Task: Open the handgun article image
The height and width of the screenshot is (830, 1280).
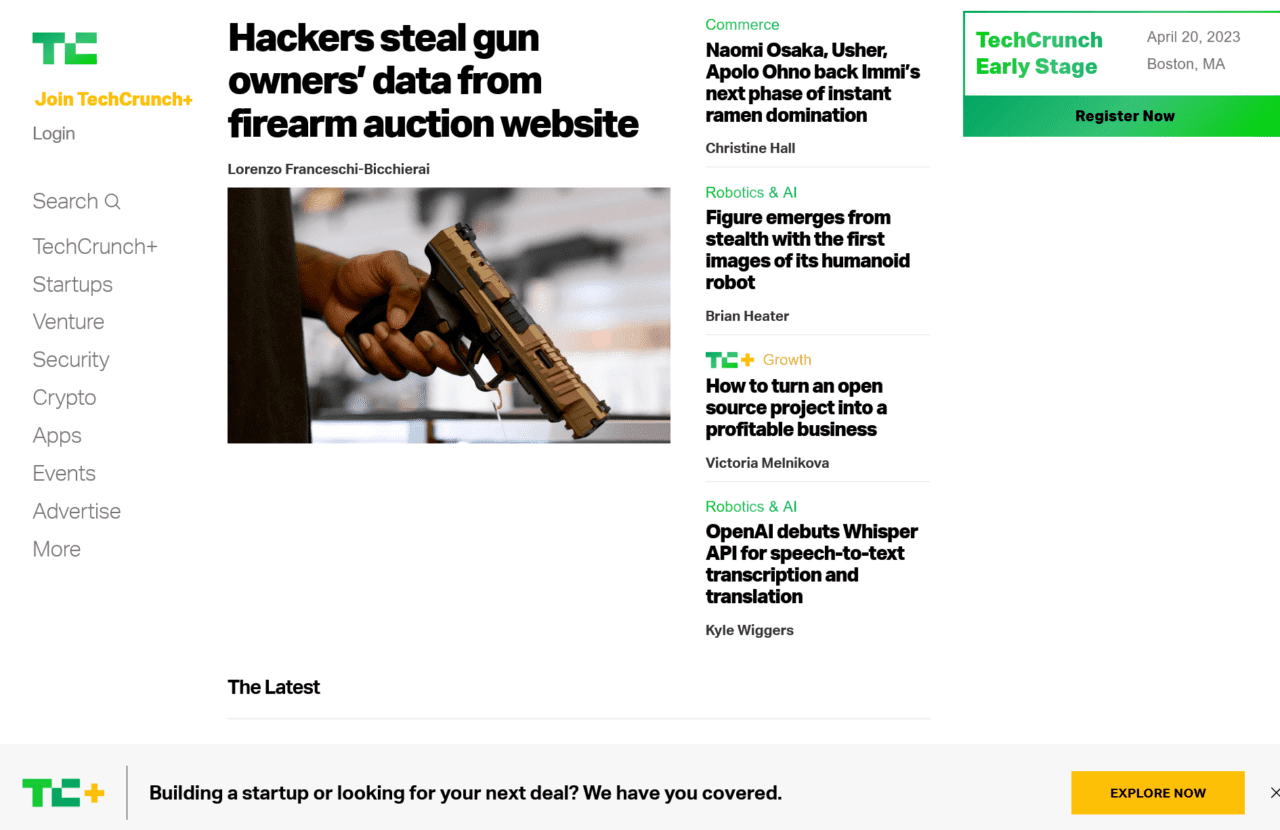Action: (x=449, y=315)
